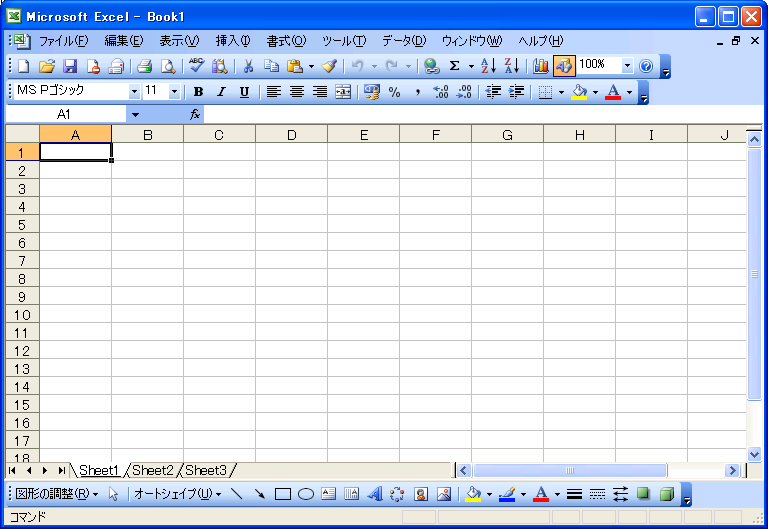
Task: Open the Font Color dropdown arrow in formatting toolbar
Action: point(629,92)
